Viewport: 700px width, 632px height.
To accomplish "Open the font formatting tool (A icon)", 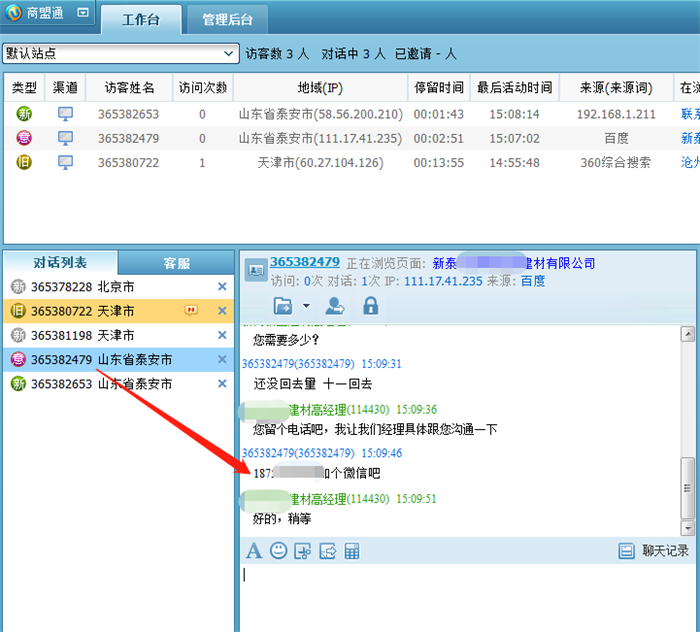I will click(254, 551).
